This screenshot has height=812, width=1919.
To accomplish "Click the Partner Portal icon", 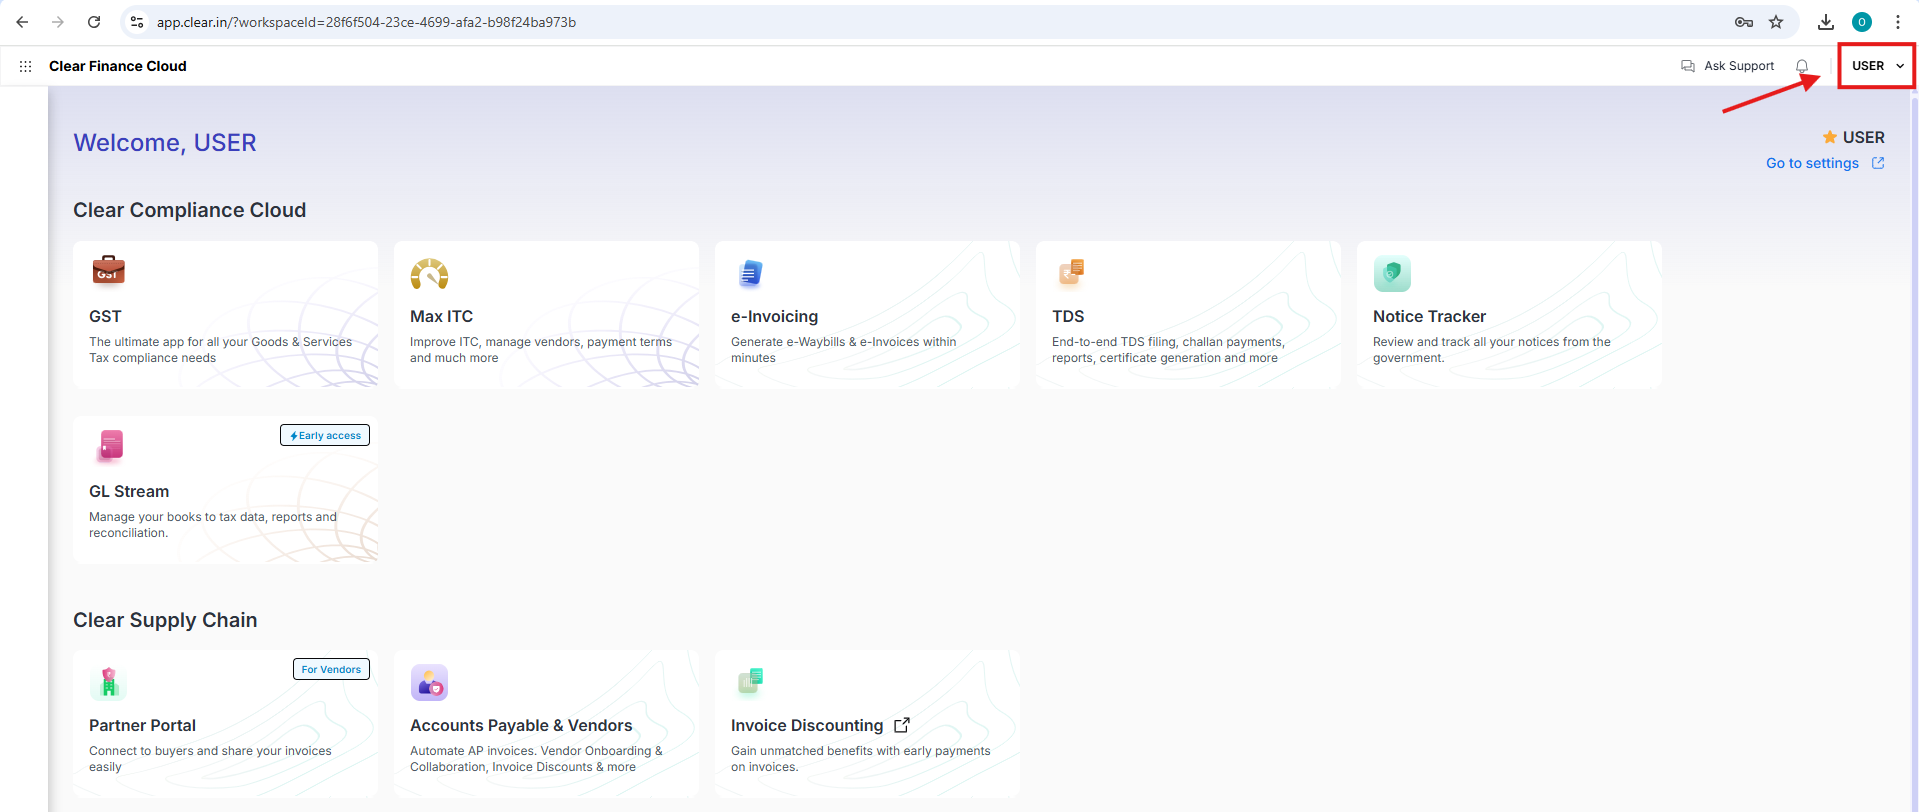I will (109, 682).
